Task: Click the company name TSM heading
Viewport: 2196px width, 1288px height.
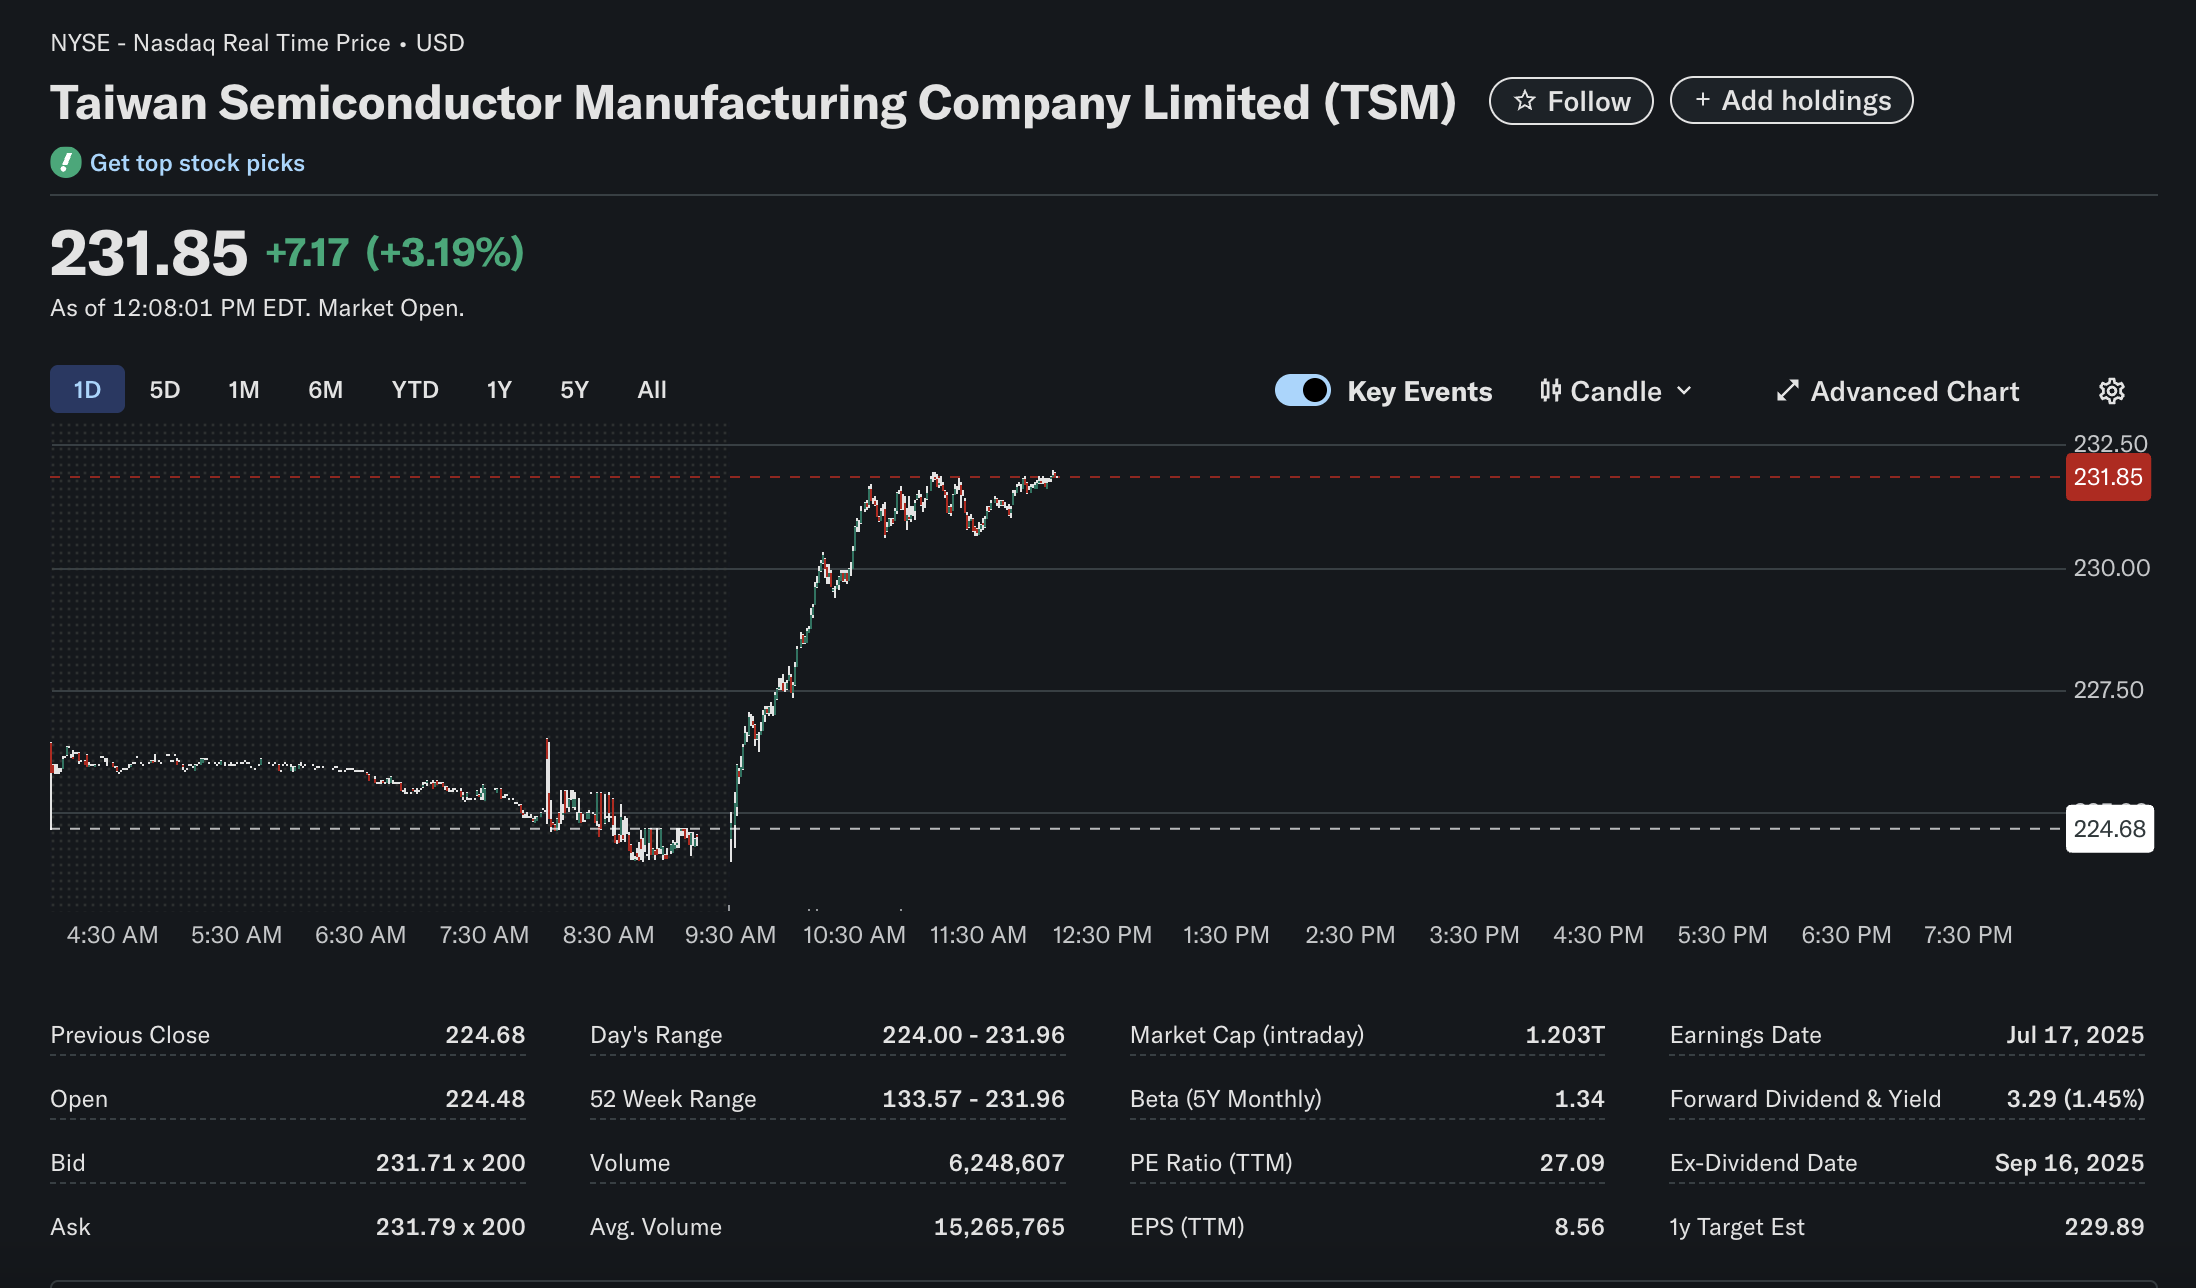Action: pos(753,102)
